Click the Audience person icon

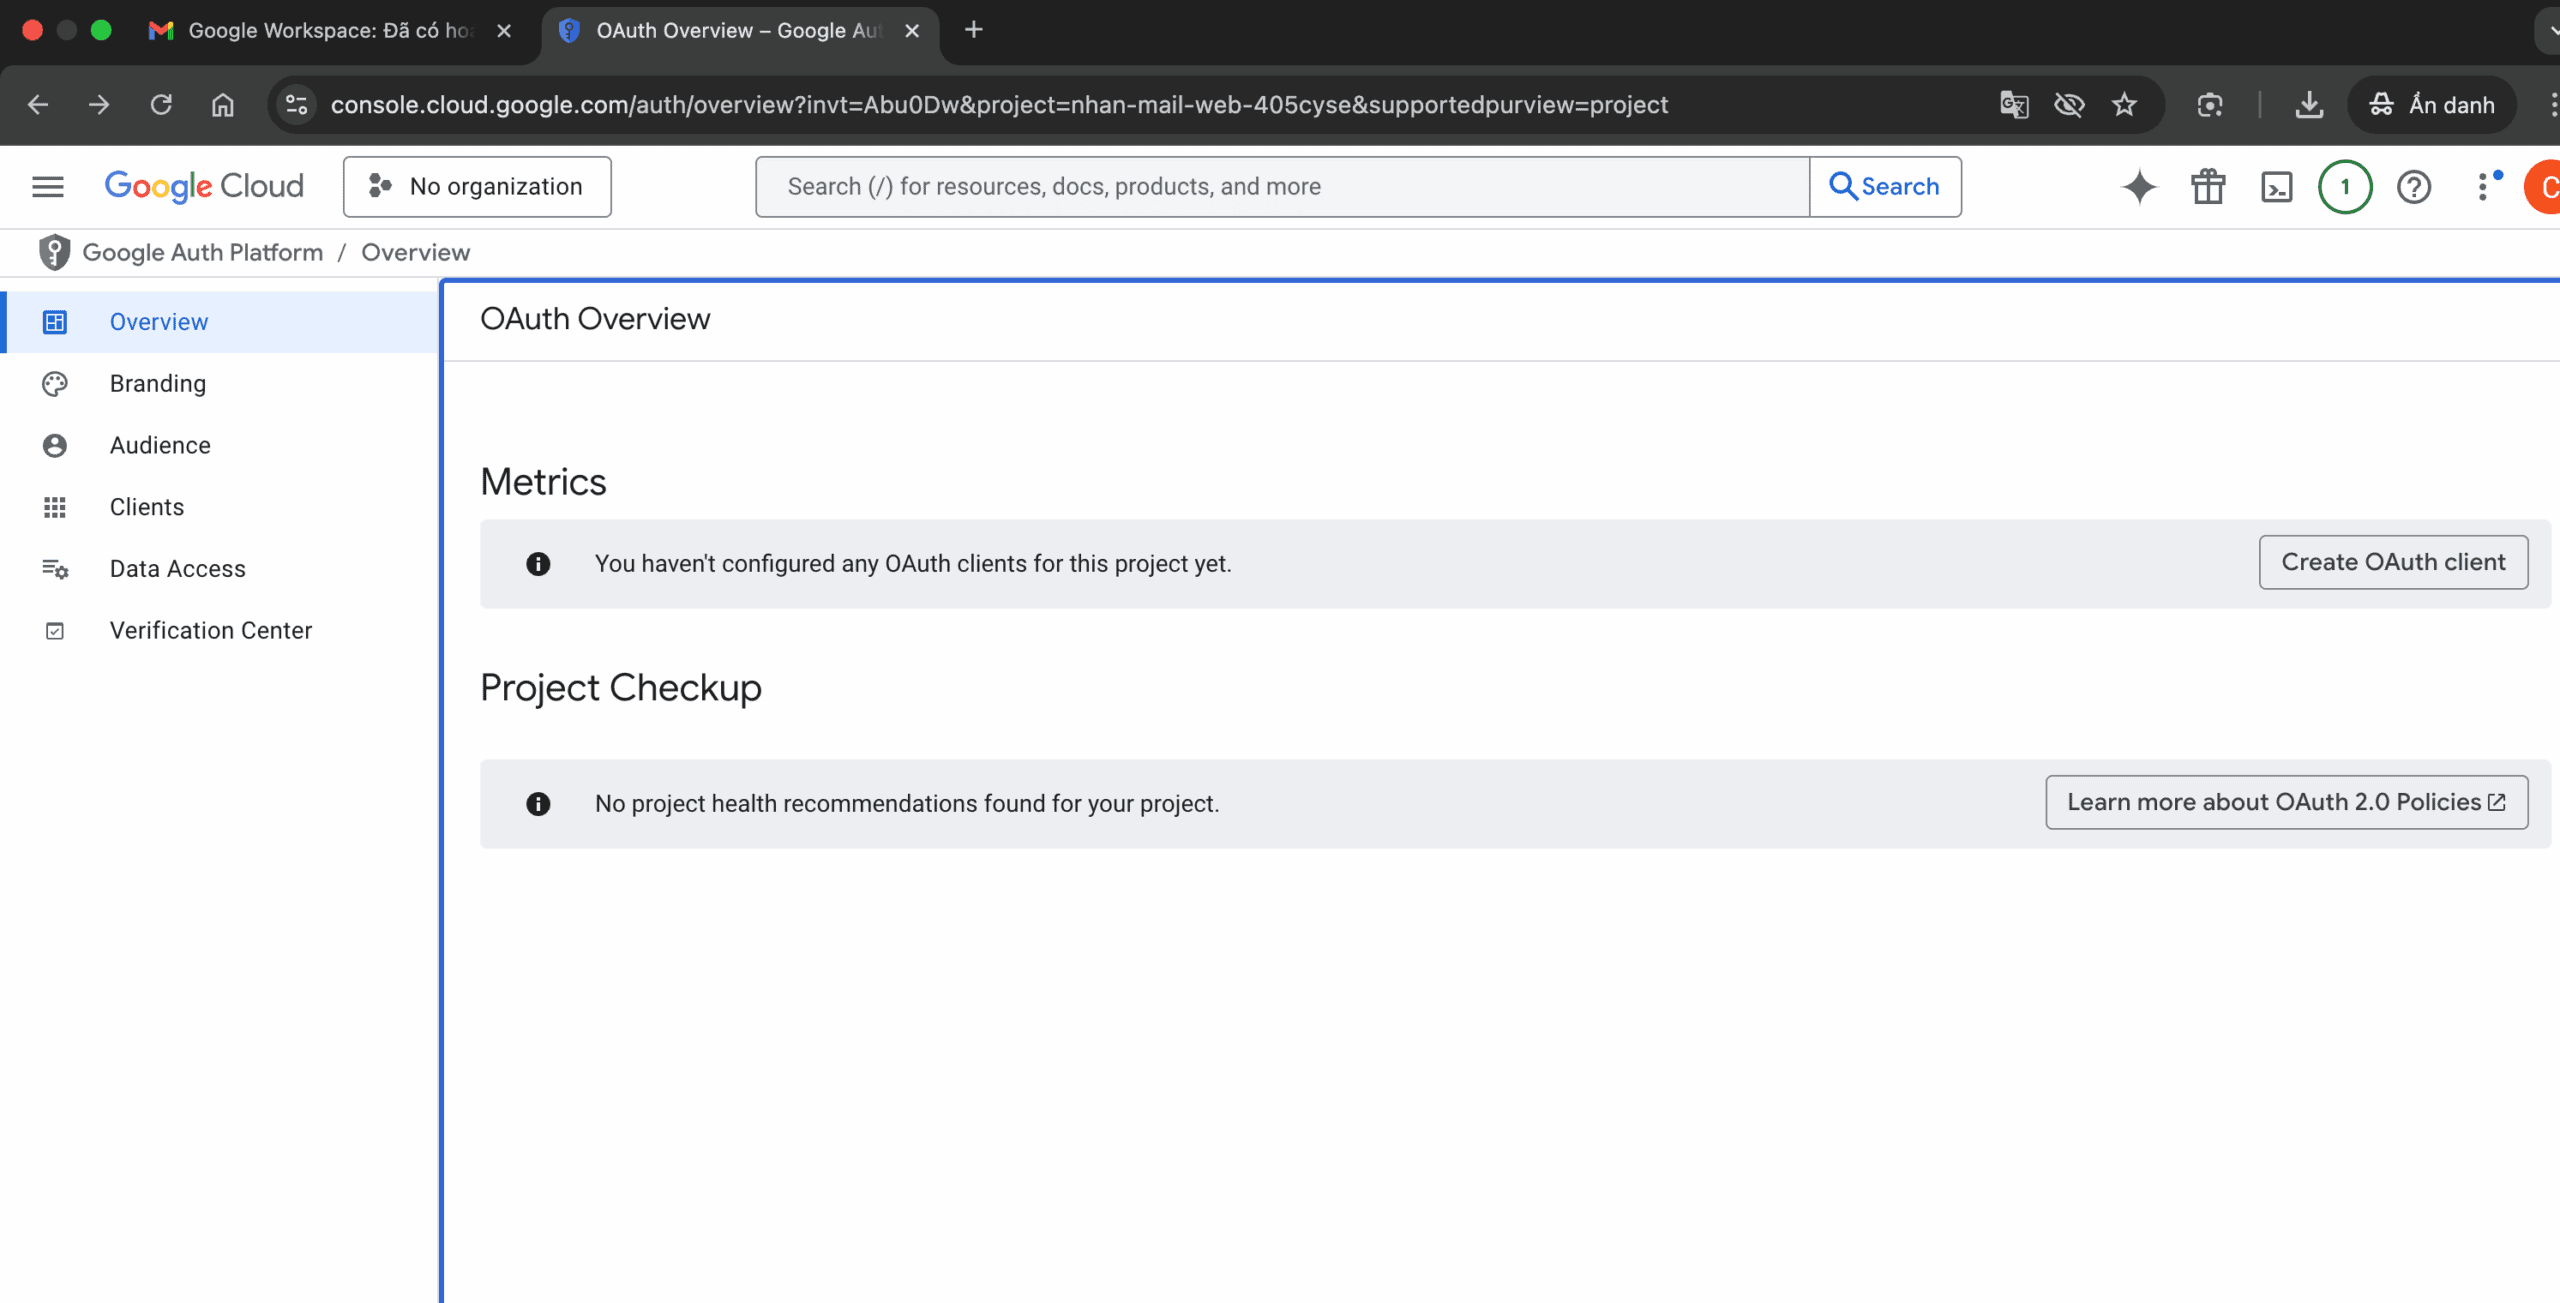click(x=55, y=446)
